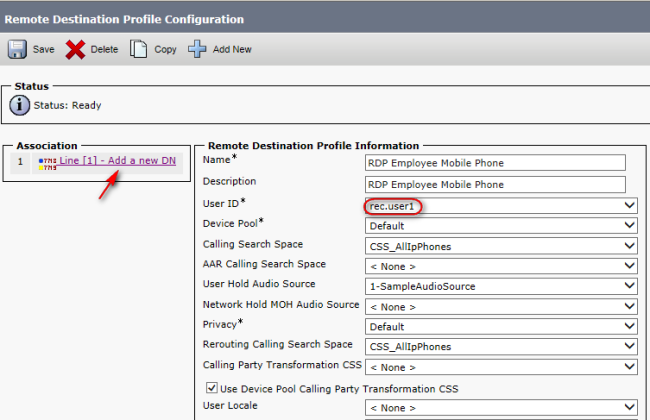Click the Status info icon
650x420 pixels.
pos(19,105)
